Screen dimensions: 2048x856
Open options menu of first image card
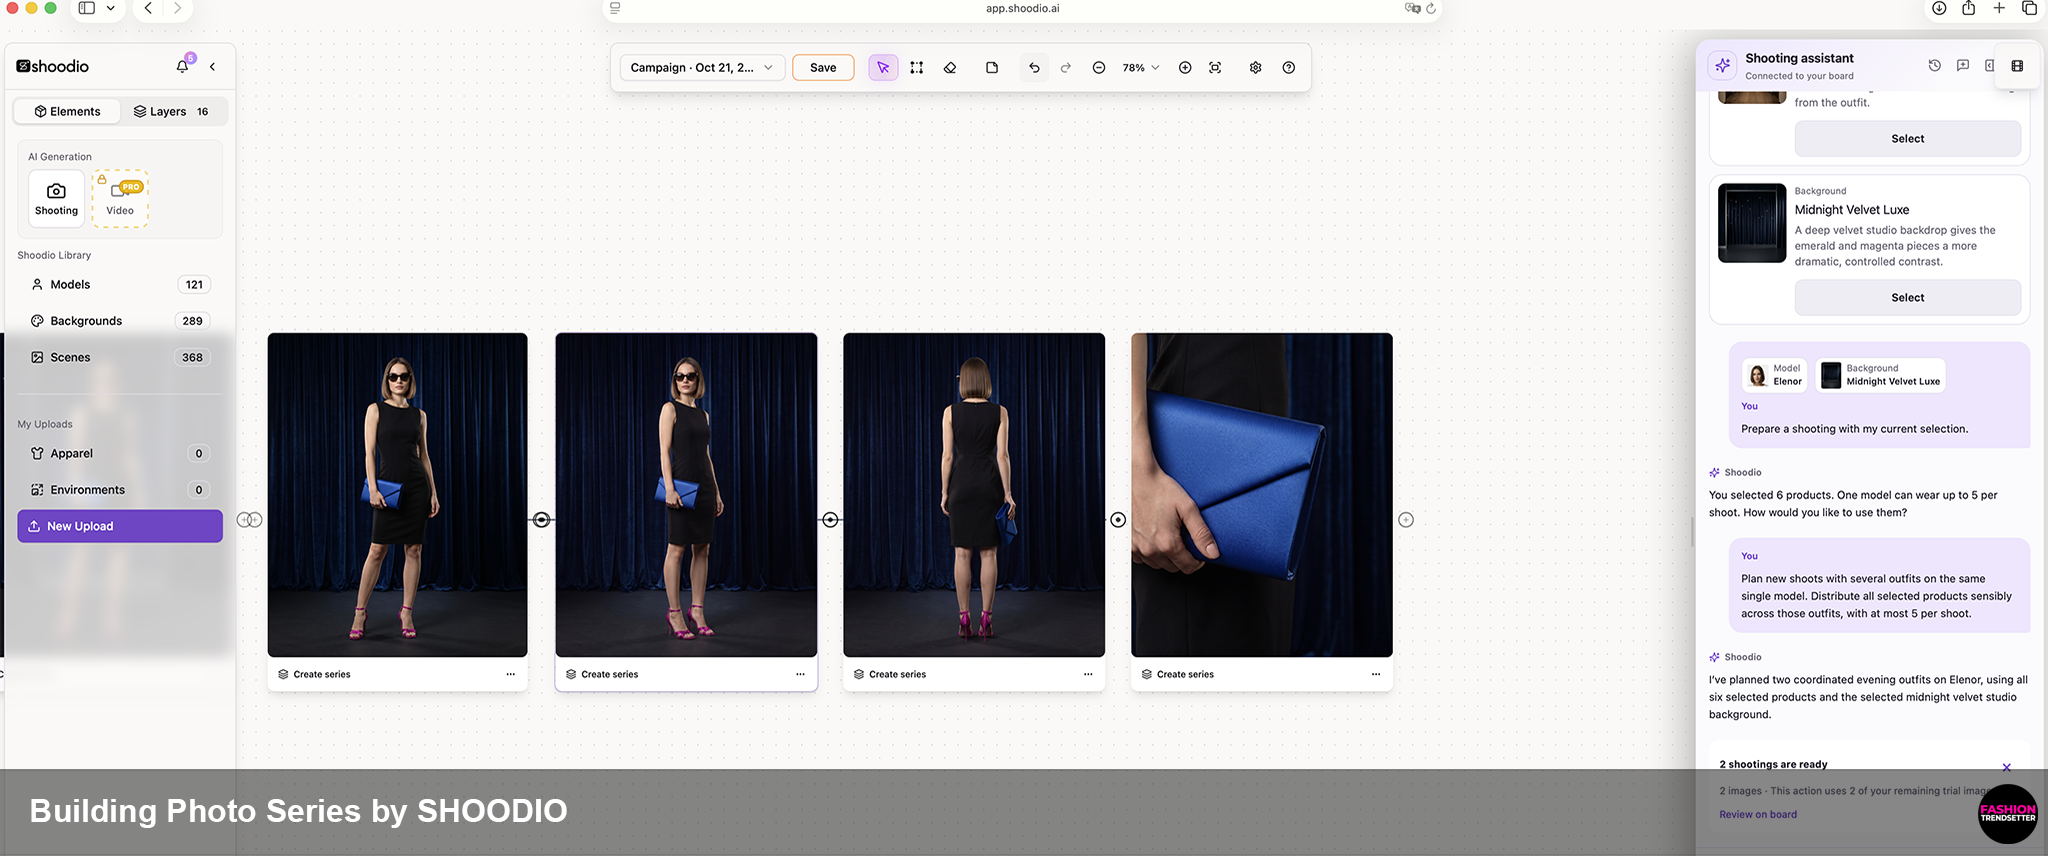tap(511, 675)
